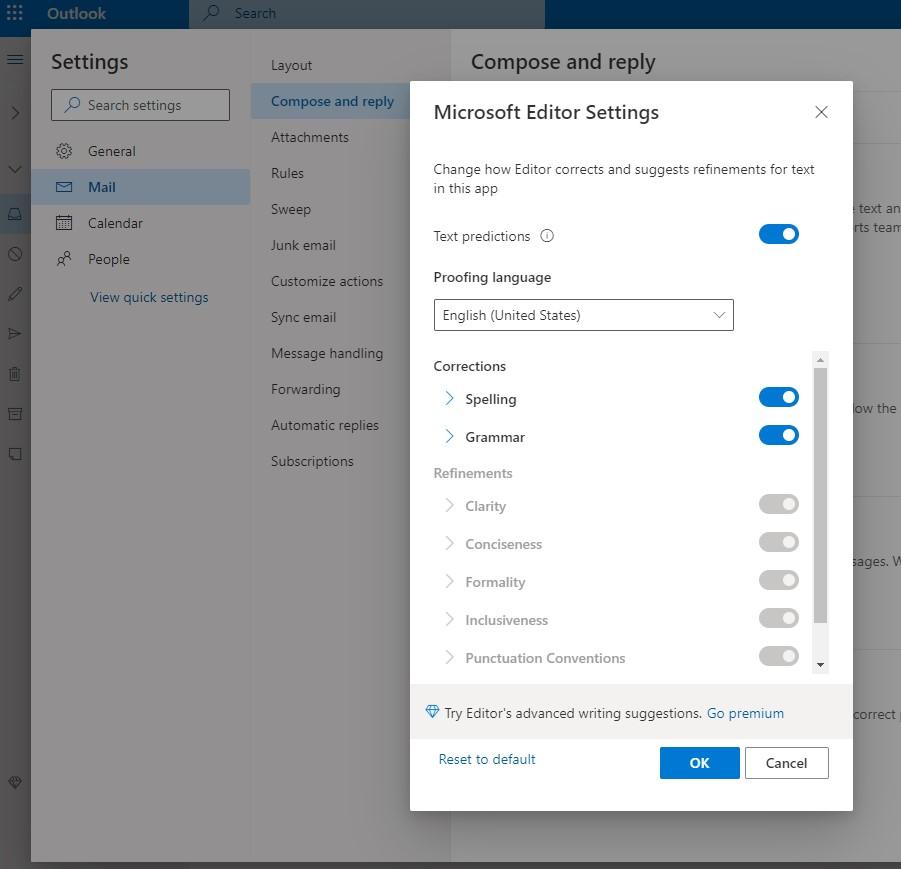Click the Cancel button
This screenshot has height=869, width=901.
[786, 763]
